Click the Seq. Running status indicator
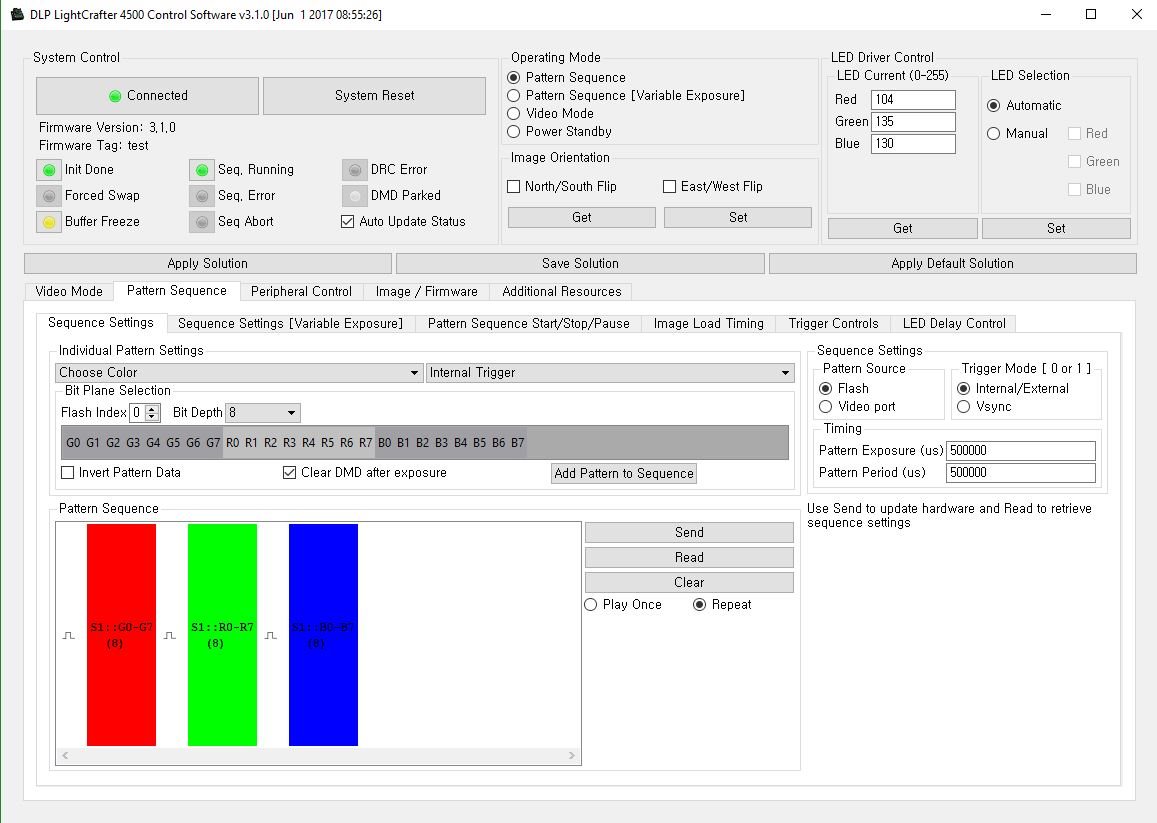 point(202,170)
